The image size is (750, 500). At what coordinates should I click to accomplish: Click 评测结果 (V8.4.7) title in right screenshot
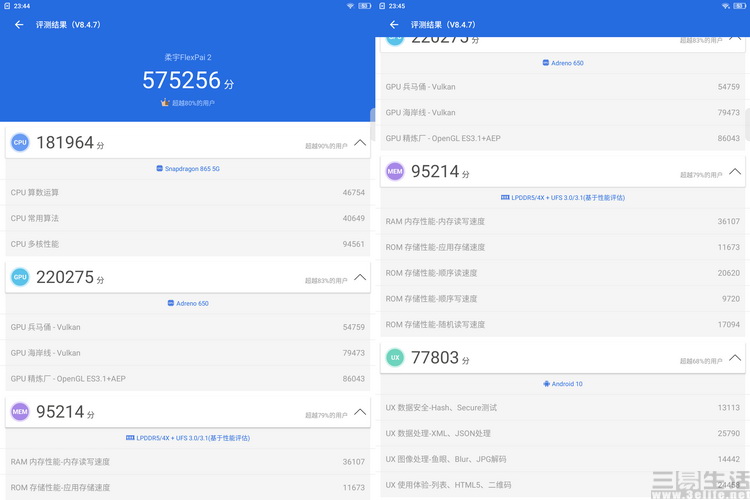443,24
